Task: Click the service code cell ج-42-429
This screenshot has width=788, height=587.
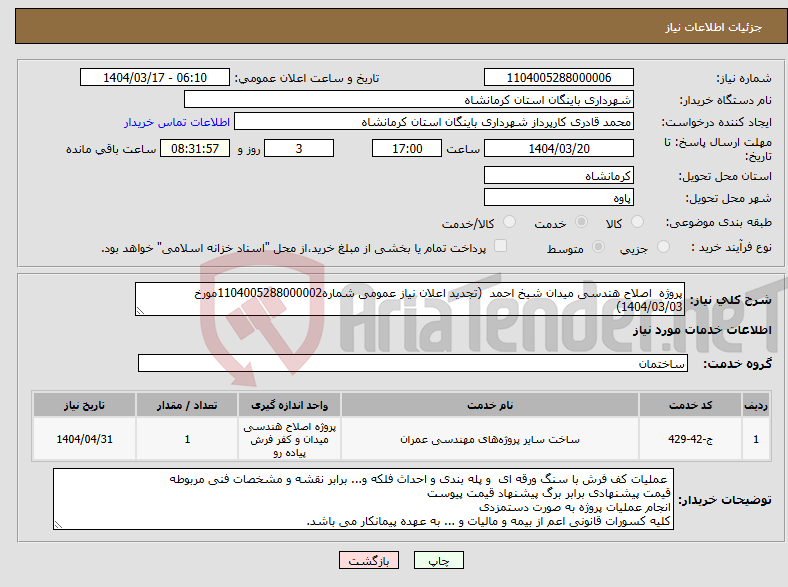Action: point(691,439)
